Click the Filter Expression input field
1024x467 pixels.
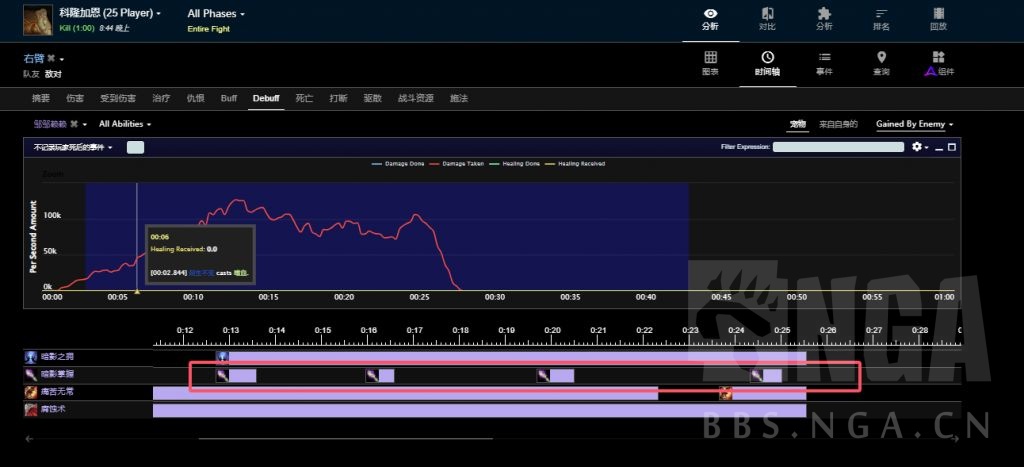tap(838, 147)
